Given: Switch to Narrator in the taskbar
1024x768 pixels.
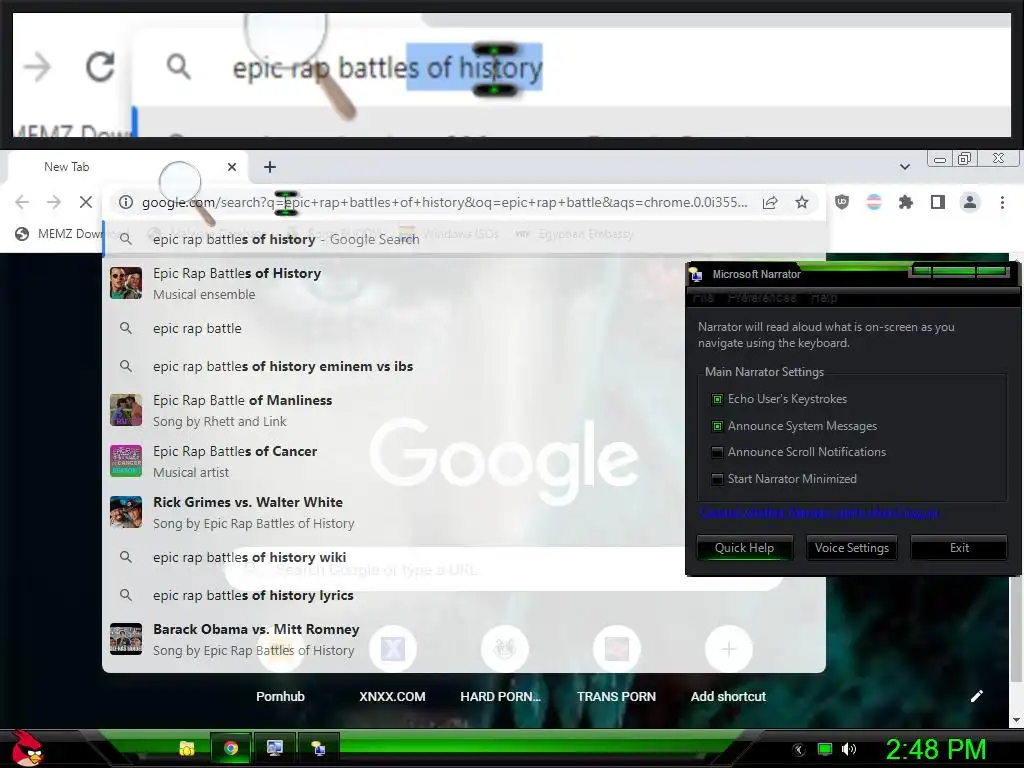Looking at the screenshot, I should 319,748.
